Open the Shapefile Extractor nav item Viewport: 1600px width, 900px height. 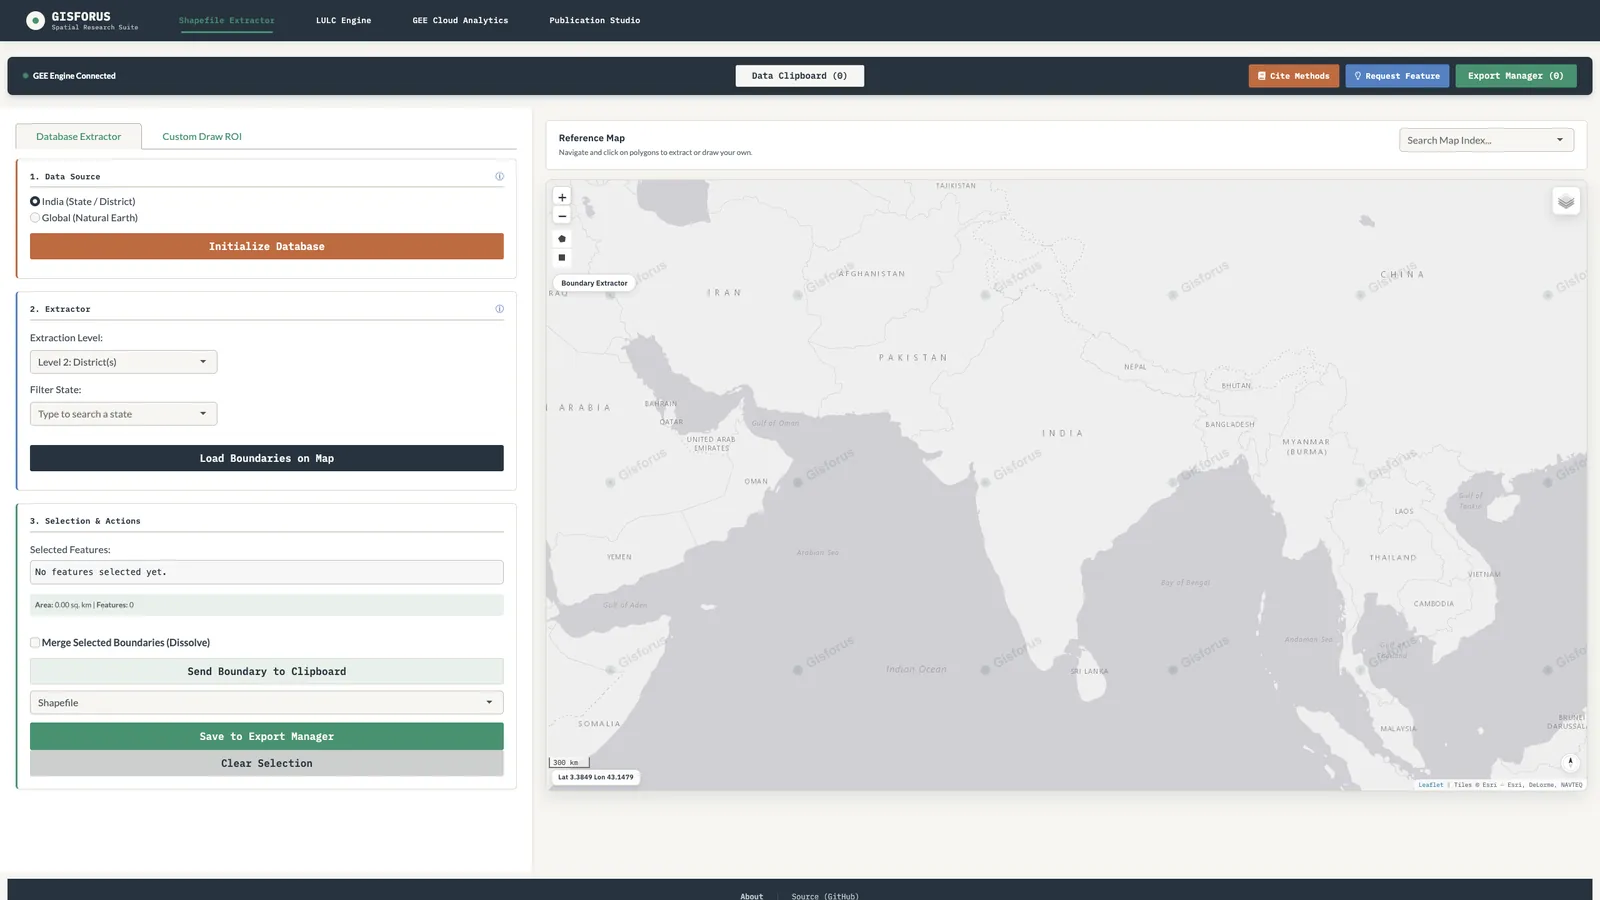click(x=227, y=20)
